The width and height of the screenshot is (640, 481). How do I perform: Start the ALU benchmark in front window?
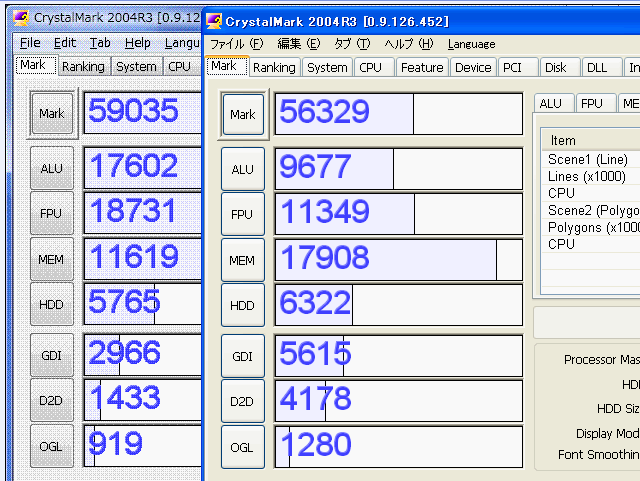tap(243, 170)
